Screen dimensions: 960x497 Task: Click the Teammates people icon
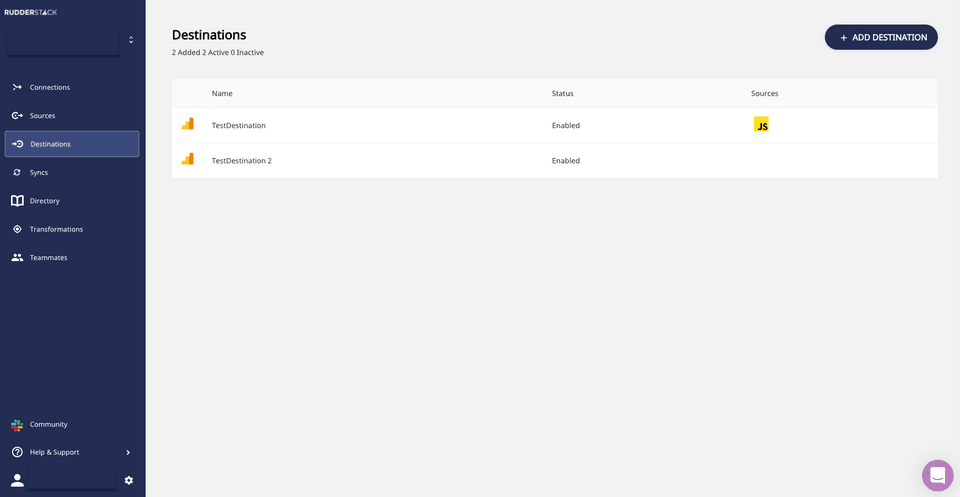(x=17, y=258)
